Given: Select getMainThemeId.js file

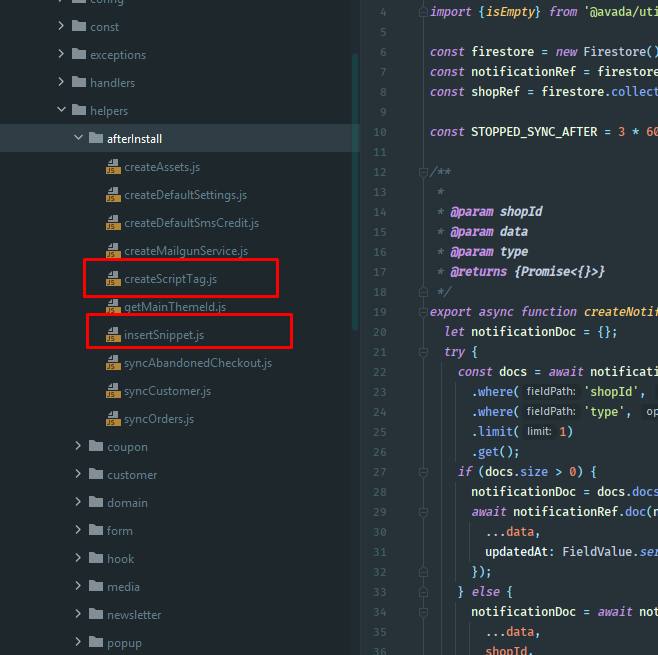Looking at the screenshot, I should pyautogui.click(x=175, y=307).
